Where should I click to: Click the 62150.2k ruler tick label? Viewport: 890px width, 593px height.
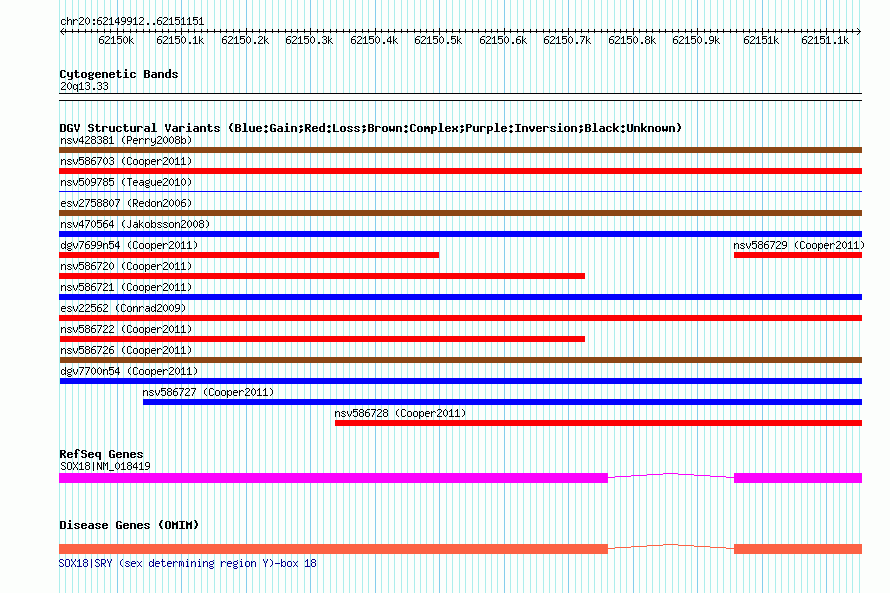click(x=245, y=40)
